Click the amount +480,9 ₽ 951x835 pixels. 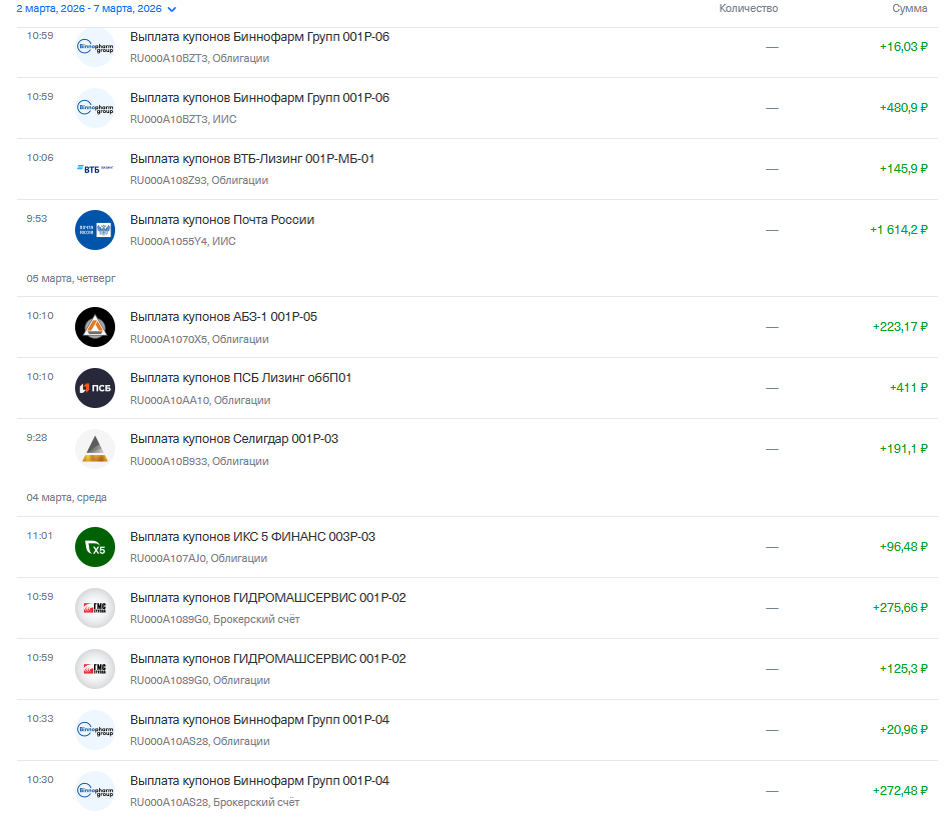pyautogui.click(x=904, y=108)
